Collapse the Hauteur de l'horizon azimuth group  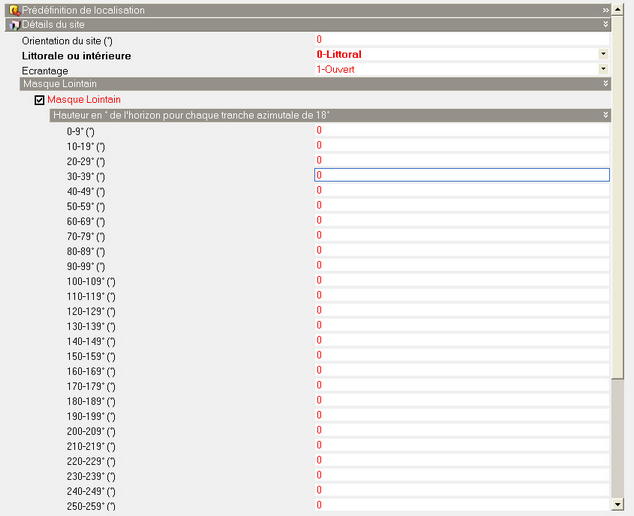606,115
